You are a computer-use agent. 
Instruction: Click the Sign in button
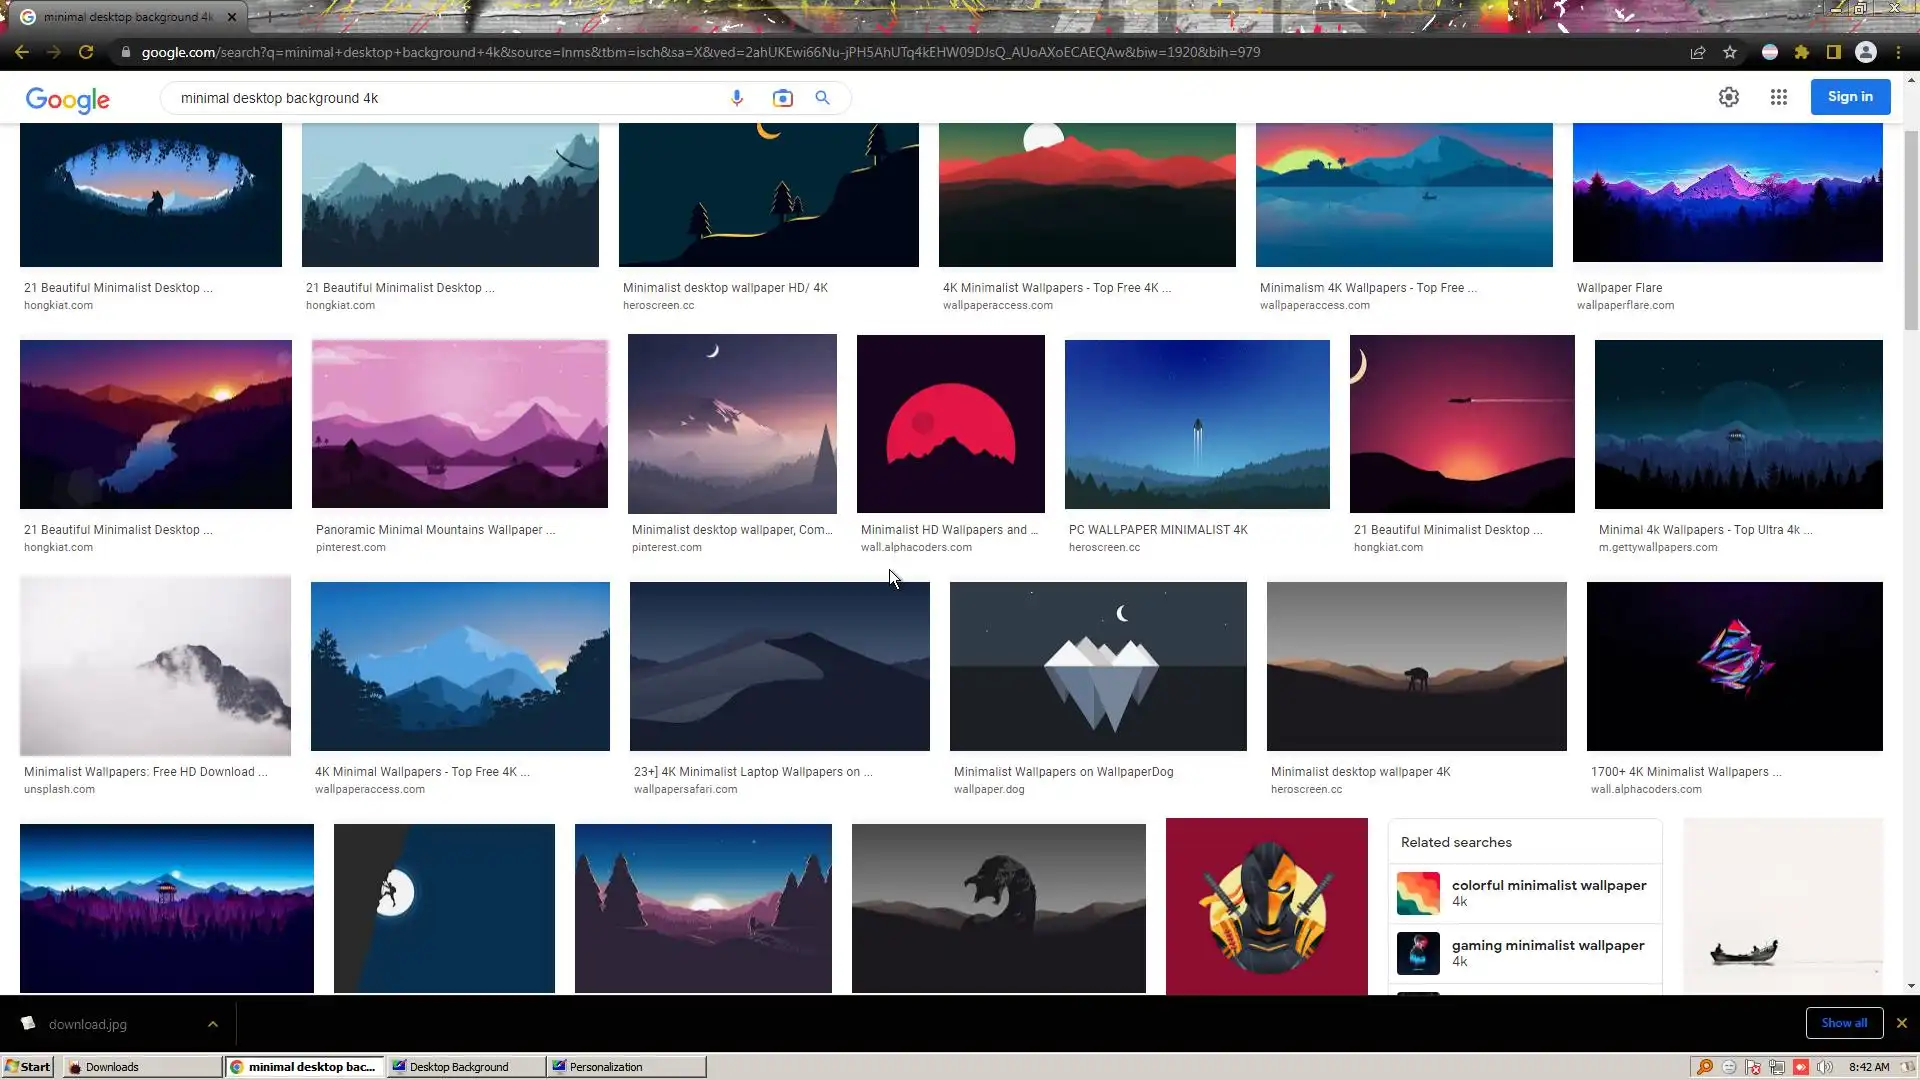(1850, 97)
